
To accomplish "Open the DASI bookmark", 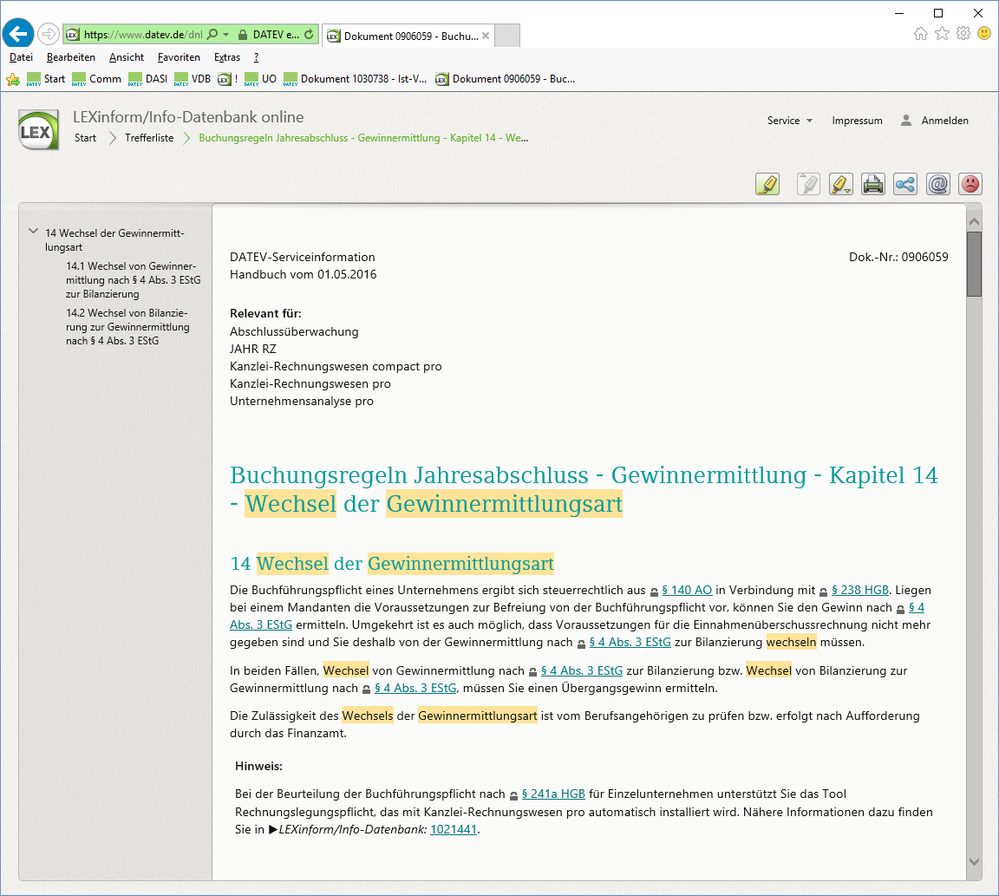I will pyautogui.click(x=148, y=79).
